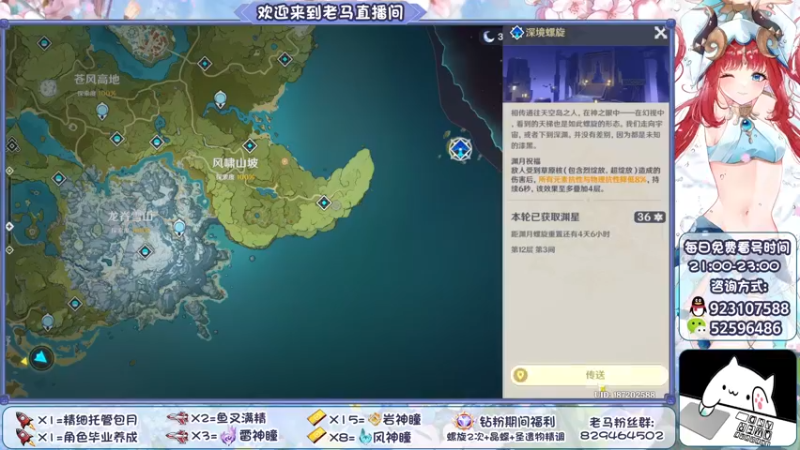This screenshot has width=800, height=450.
Task: Click the map zoom slider handle
Action: point(10,226)
